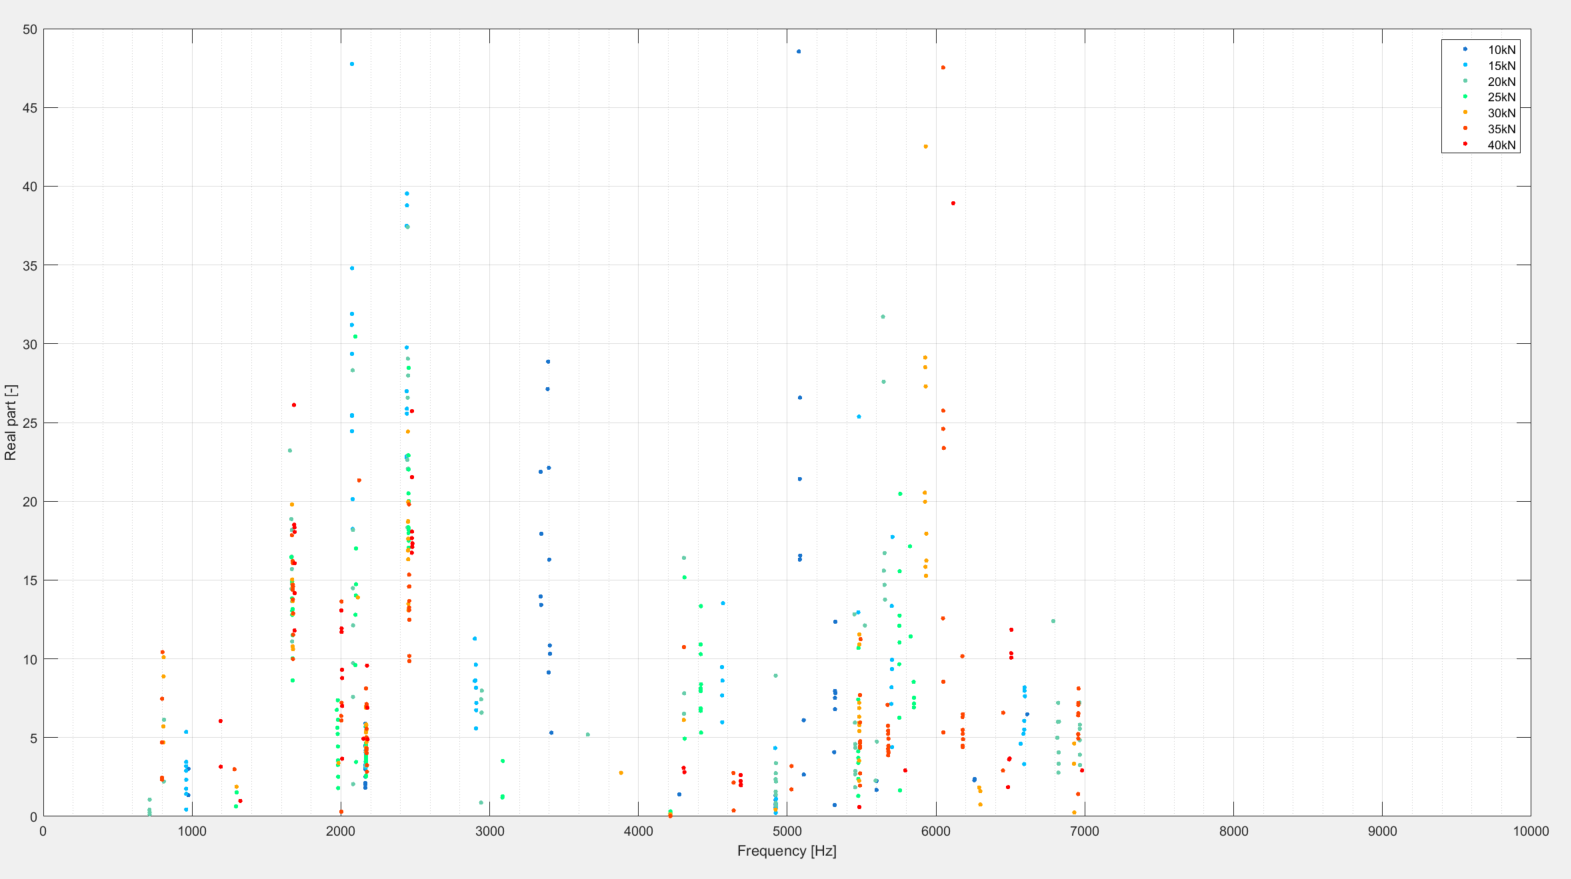
Task: Select the highest light blue point near 2000 Hz
Action: (x=351, y=64)
